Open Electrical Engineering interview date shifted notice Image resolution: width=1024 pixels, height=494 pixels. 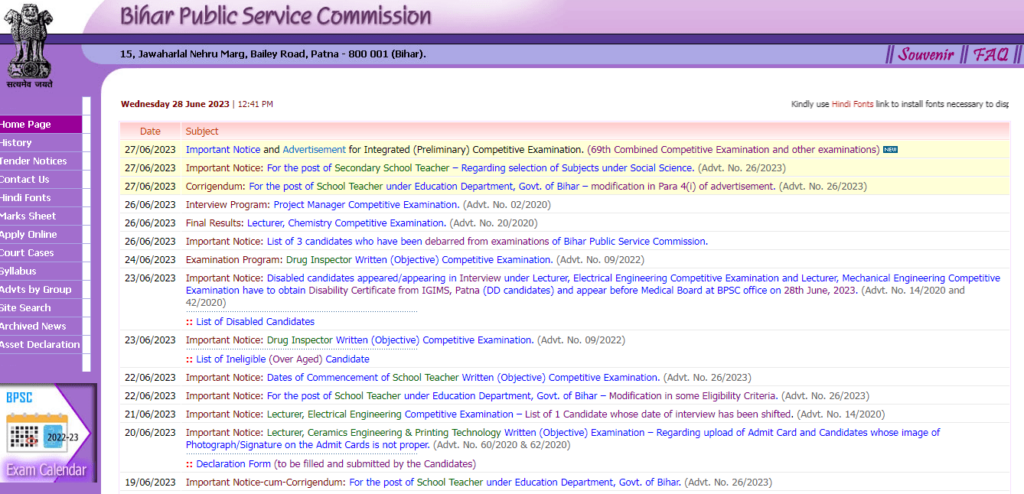[530, 414]
